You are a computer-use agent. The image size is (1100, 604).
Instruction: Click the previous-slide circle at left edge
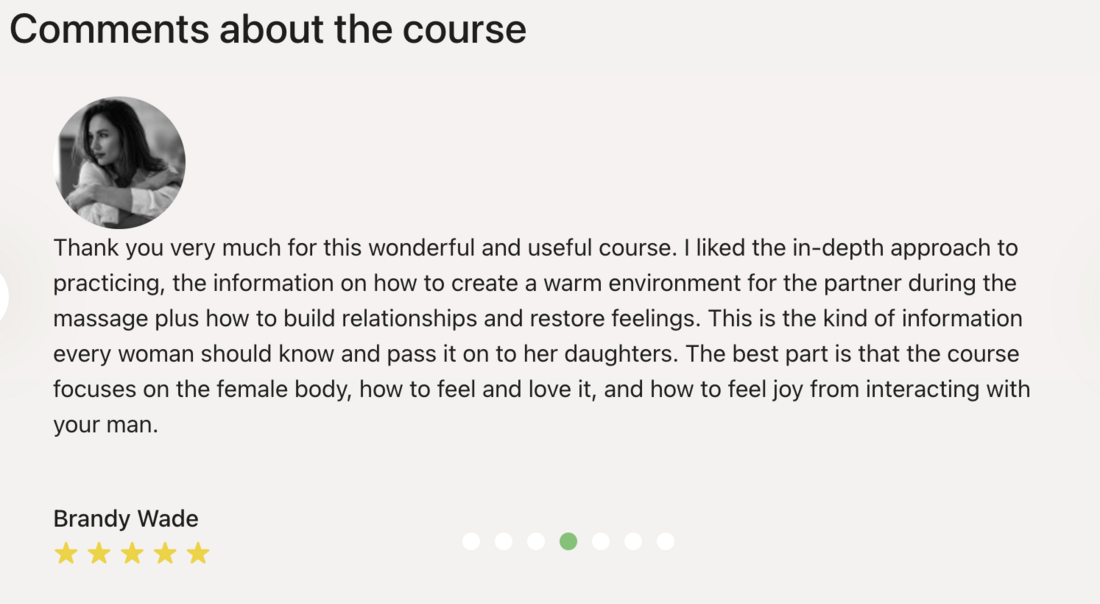pyautogui.click(x=3, y=297)
